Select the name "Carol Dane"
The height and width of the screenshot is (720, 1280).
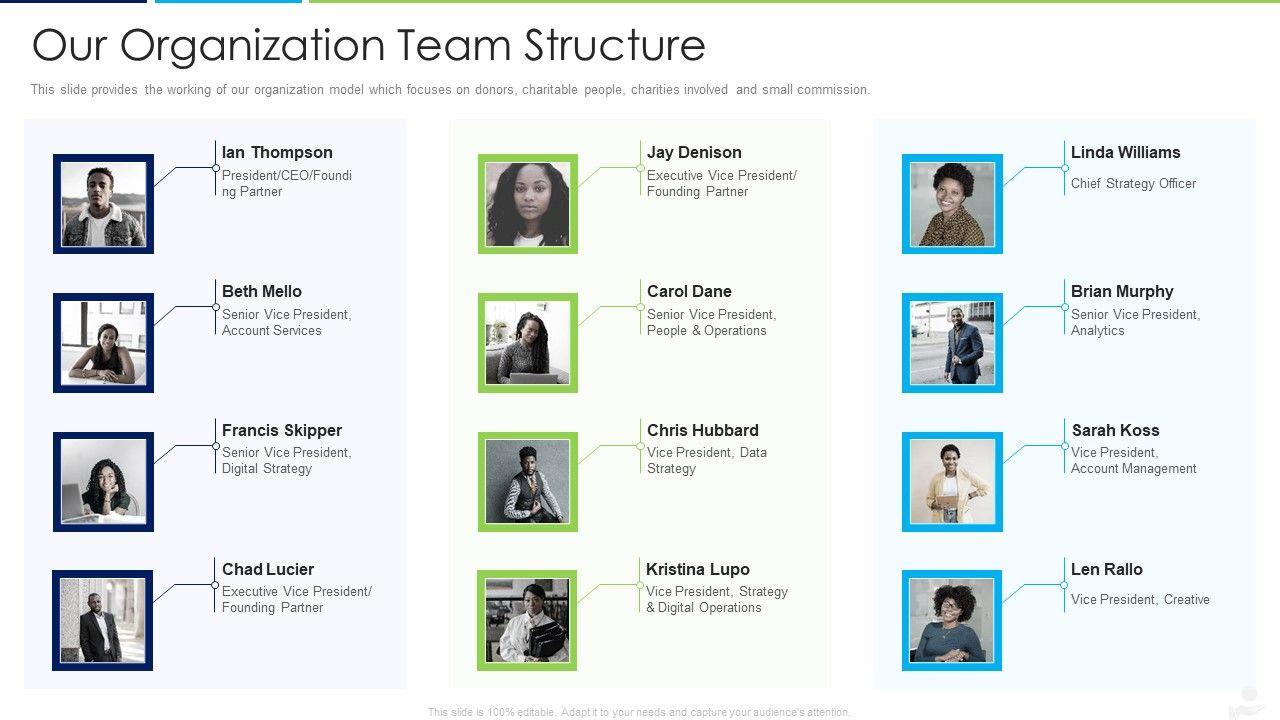click(689, 291)
